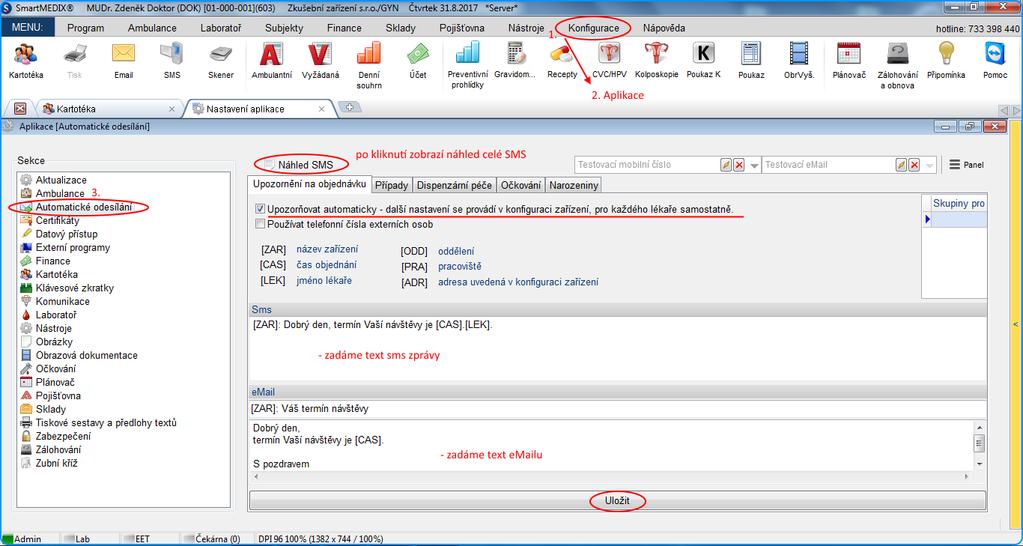Insert the čas objednání placeholder link
The image size is (1023, 546).
(x=326, y=265)
